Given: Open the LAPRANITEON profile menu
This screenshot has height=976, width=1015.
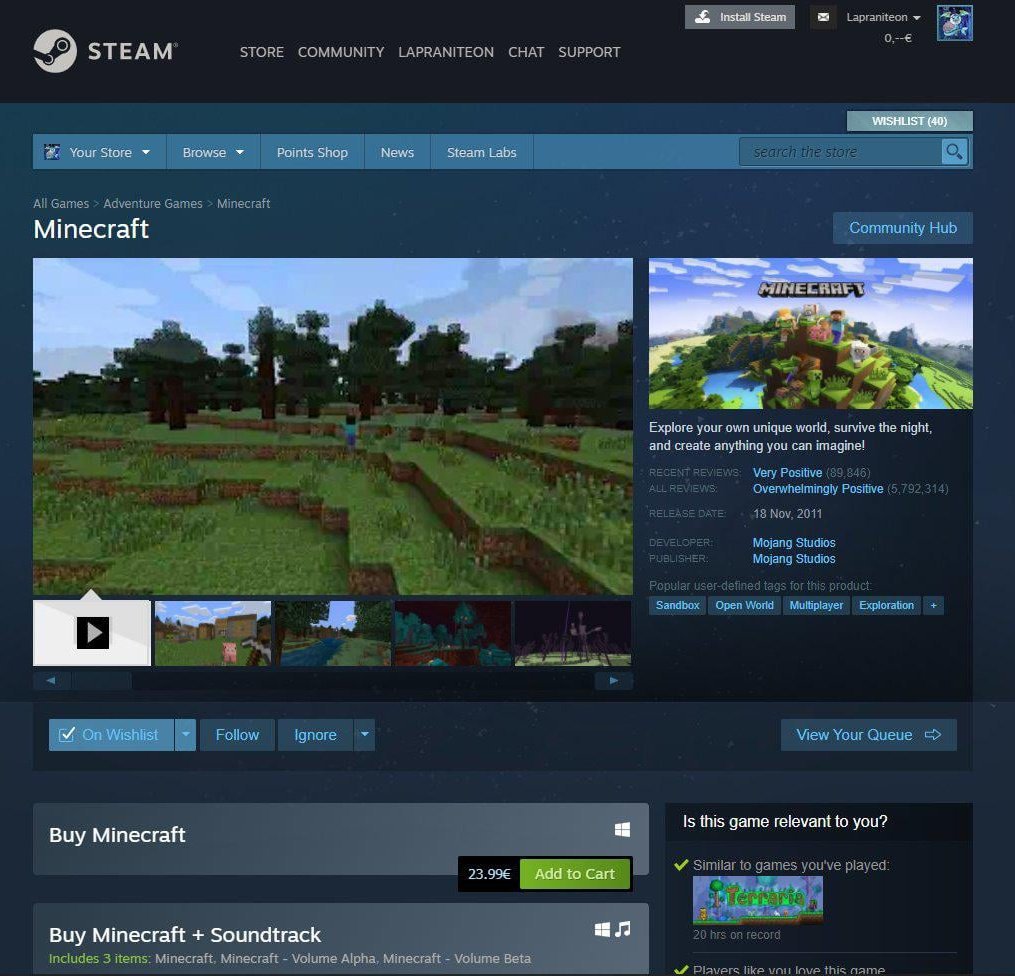Looking at the screenshot, I should click(x=446, y=52).
